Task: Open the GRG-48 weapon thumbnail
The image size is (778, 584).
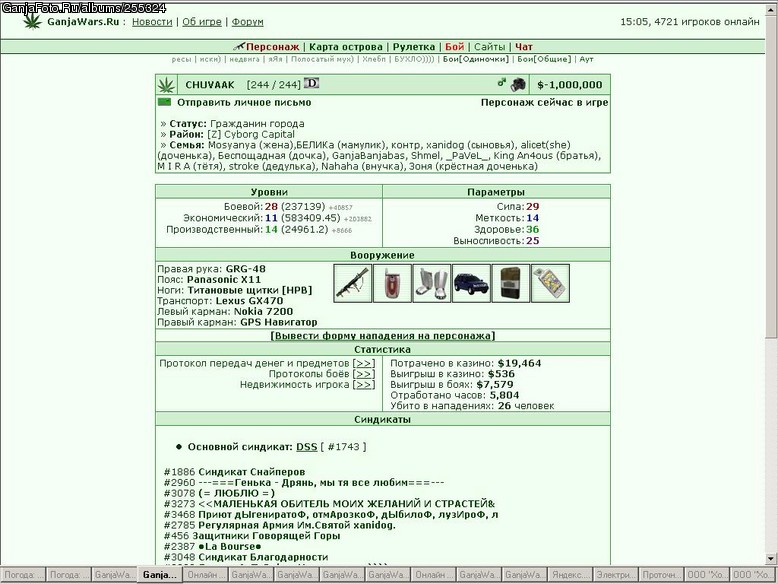Action: pyautogui.click(x=352, y=283)
